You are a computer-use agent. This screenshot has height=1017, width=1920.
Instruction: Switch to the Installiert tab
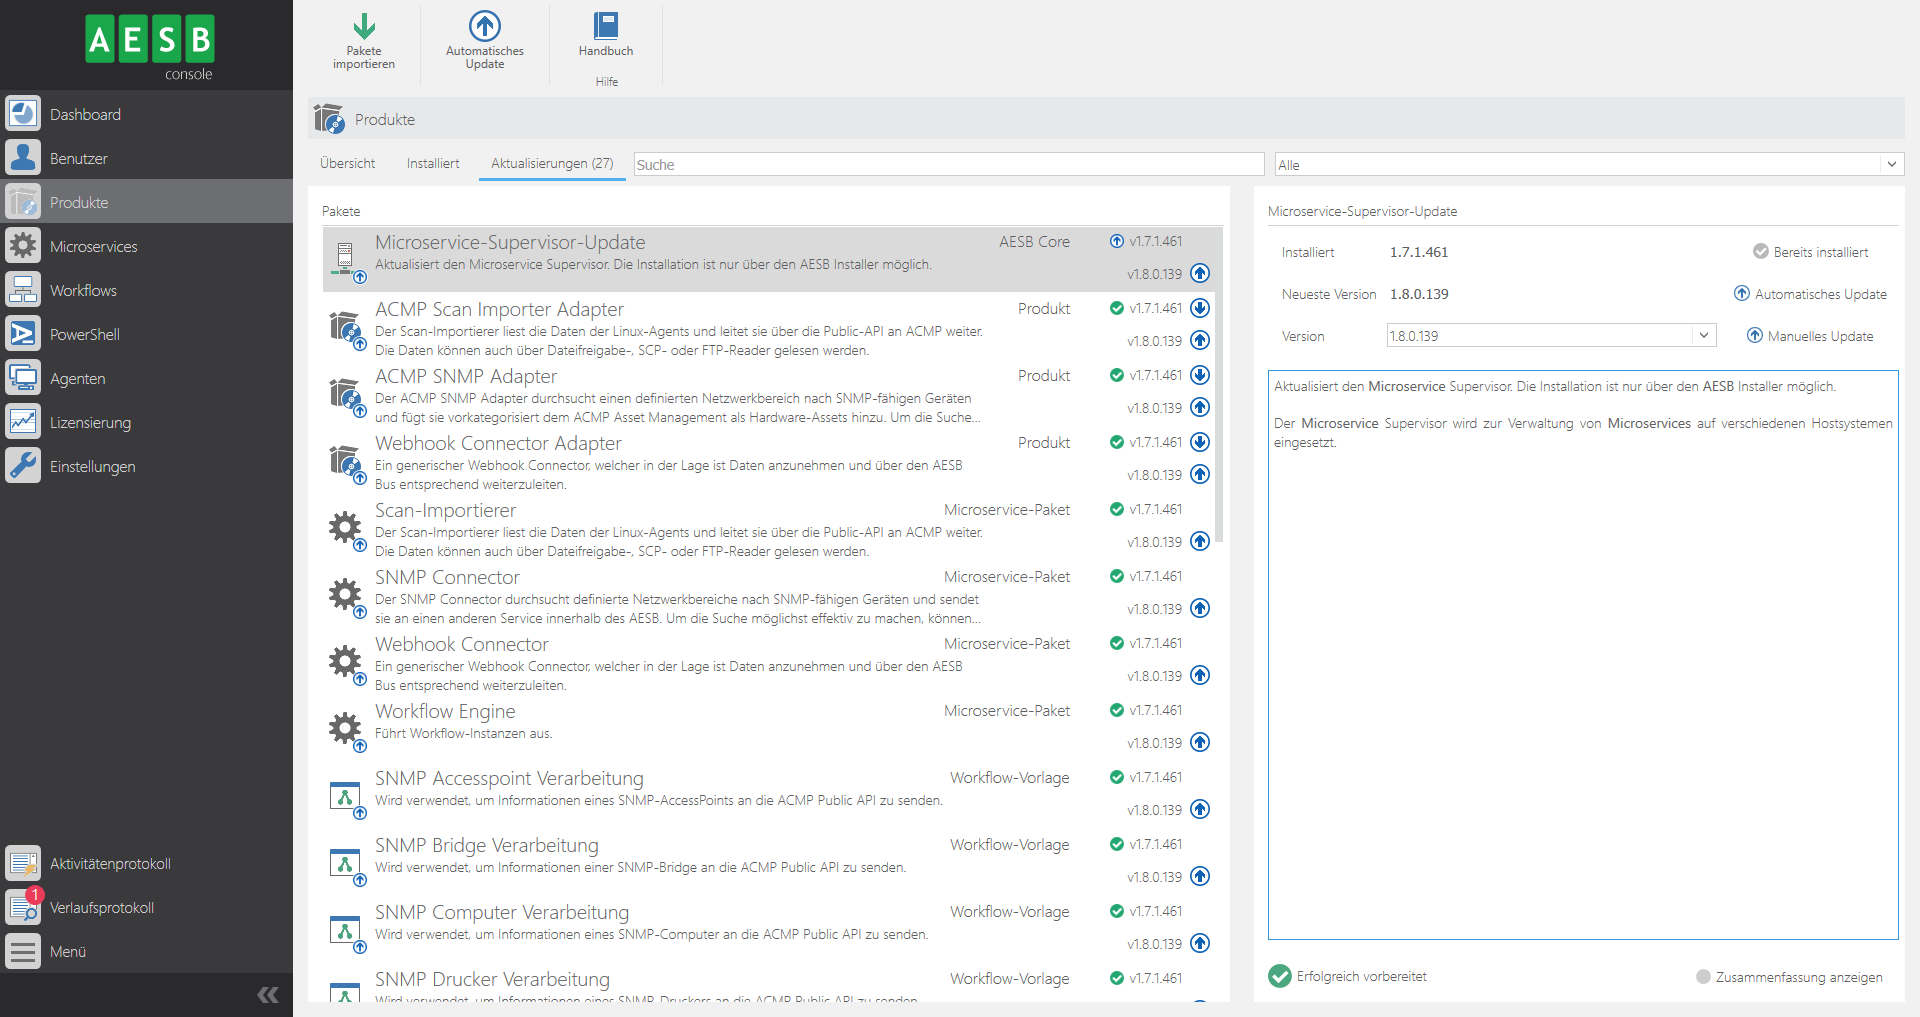432,164
